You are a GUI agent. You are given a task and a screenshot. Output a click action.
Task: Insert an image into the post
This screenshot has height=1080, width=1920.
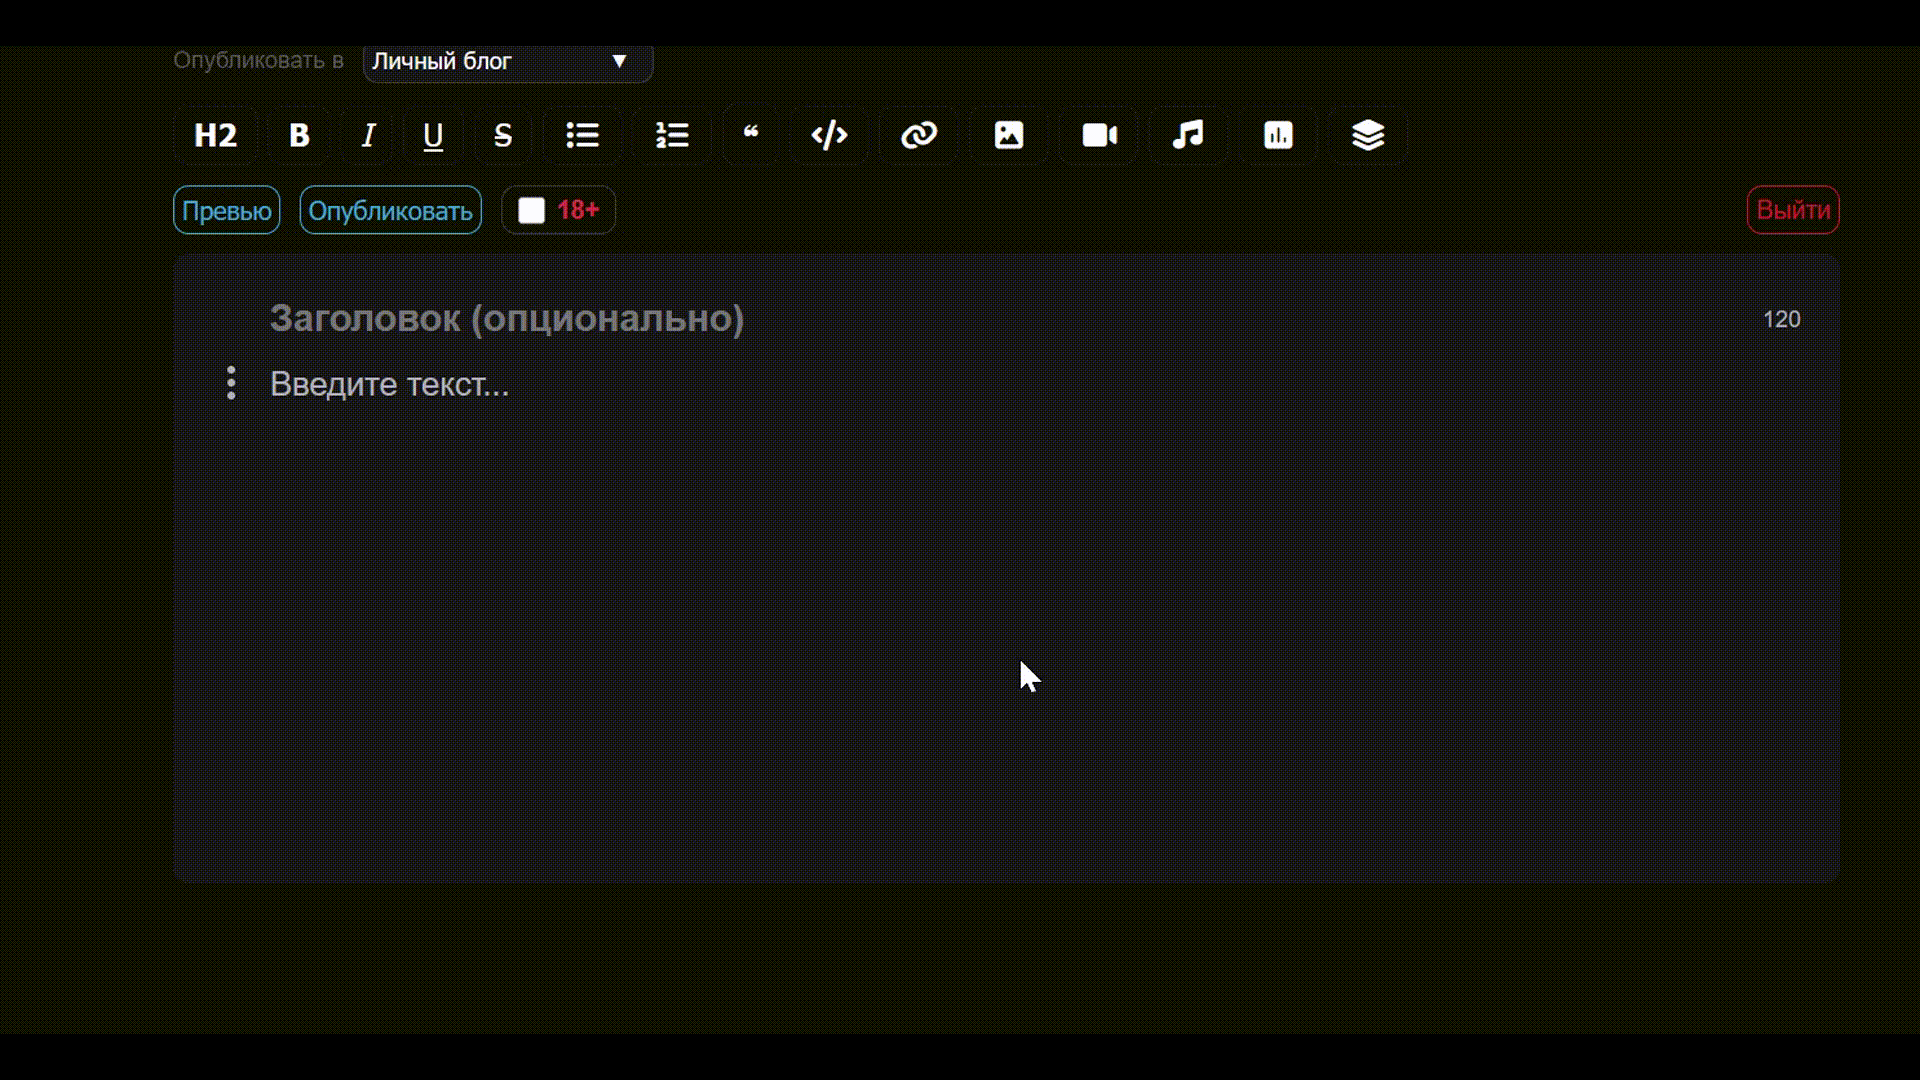click(x=1009, y=135)
